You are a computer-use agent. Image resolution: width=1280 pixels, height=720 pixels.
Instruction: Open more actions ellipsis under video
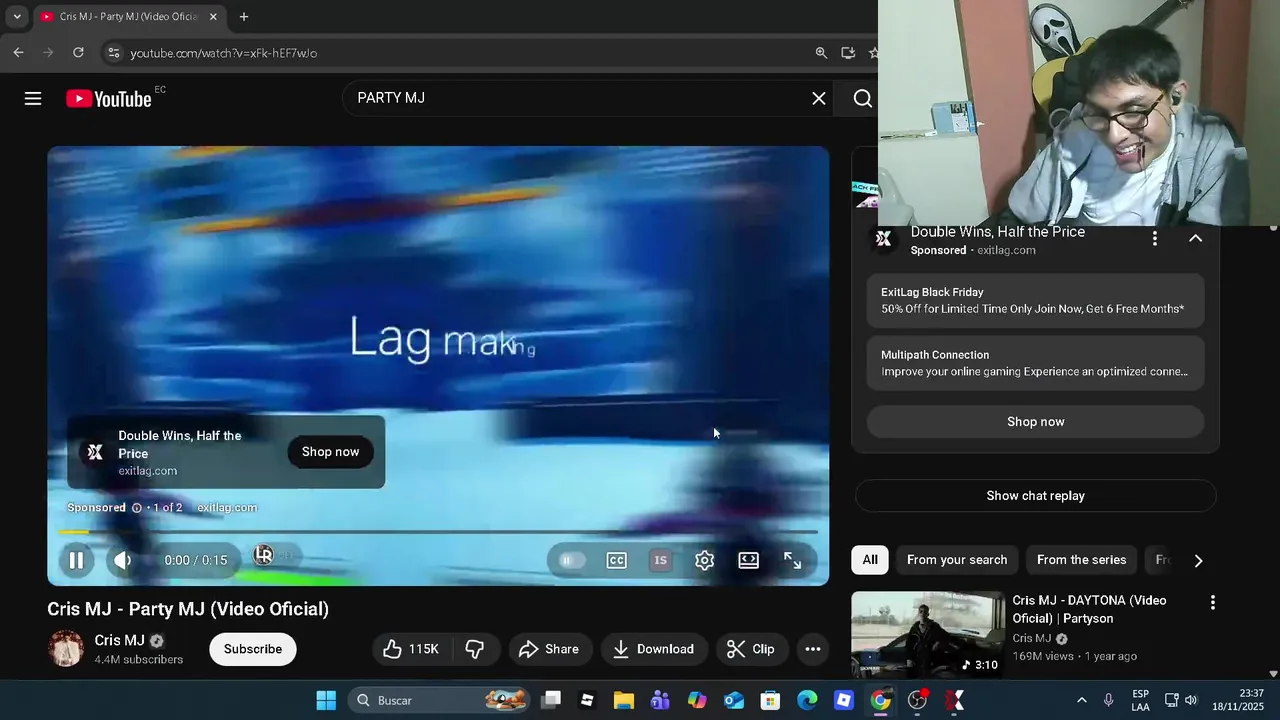click(x=813, y=649)
